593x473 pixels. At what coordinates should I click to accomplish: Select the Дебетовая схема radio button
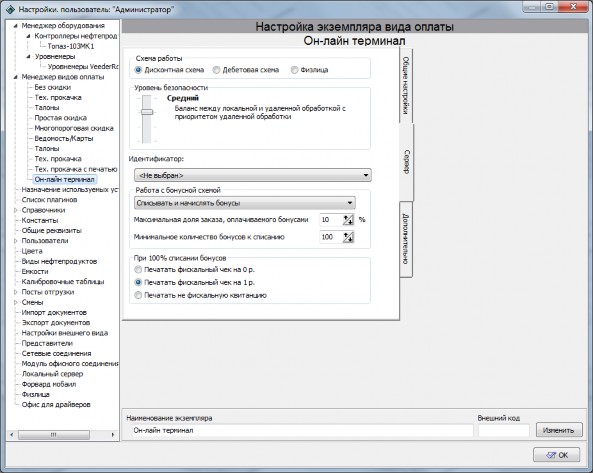[x=216, y=70]
